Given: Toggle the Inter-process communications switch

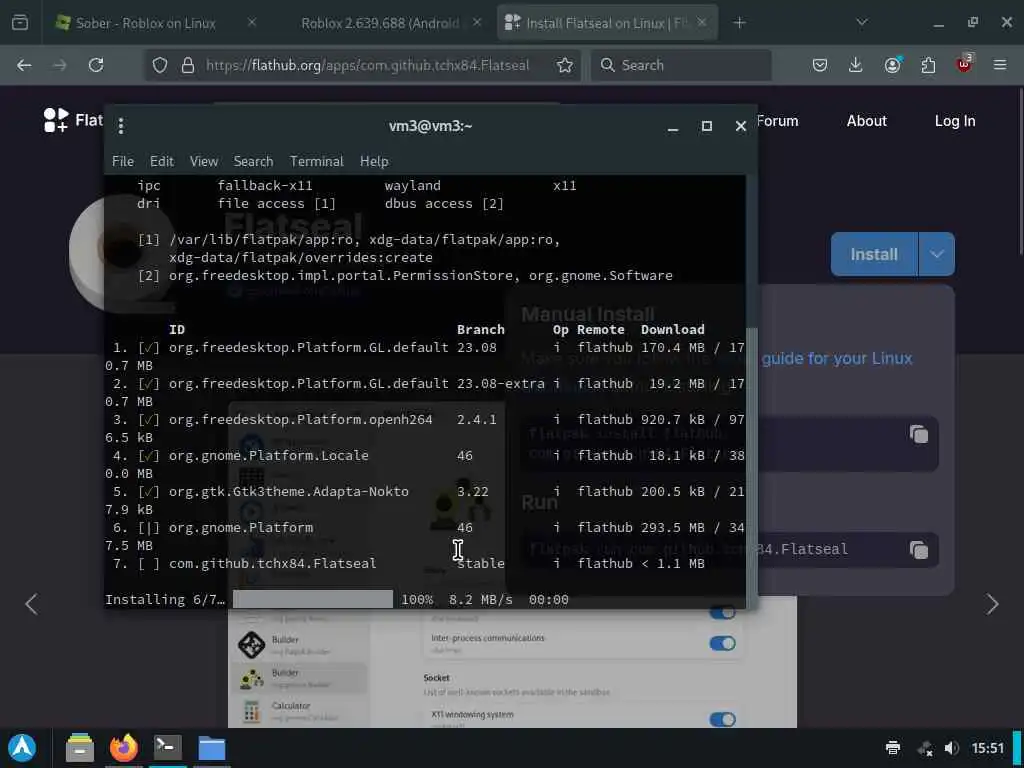Looking at the screenshot, I should [722, 643].
